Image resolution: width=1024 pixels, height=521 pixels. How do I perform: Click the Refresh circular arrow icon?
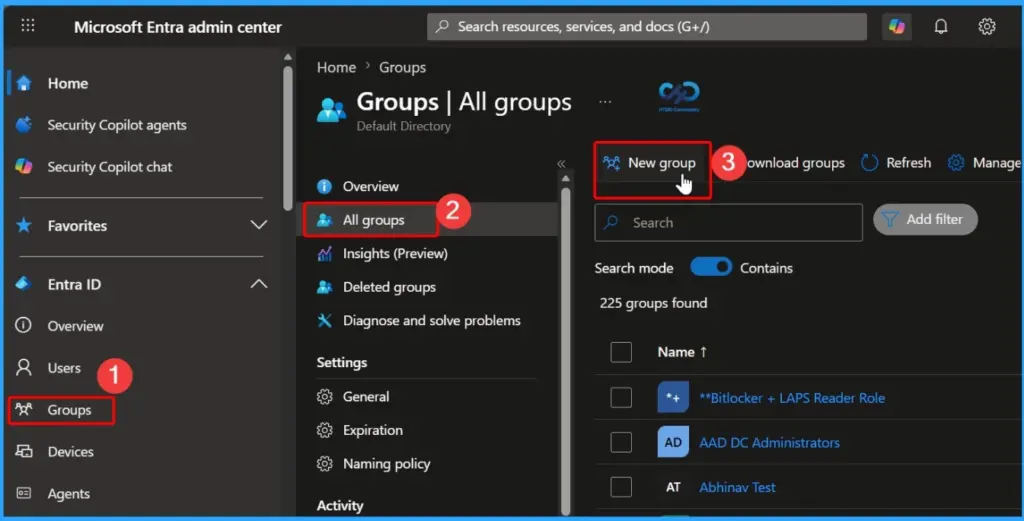pyautogui.click(x=869, y=163)
